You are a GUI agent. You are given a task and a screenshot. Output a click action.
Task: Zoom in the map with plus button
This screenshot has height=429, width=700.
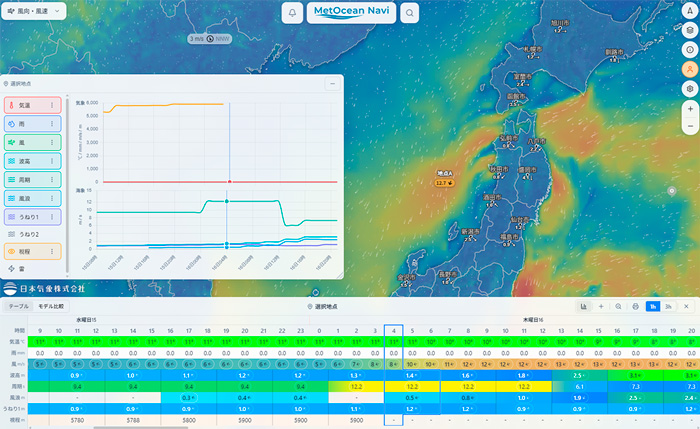click(x=690, y=109)
